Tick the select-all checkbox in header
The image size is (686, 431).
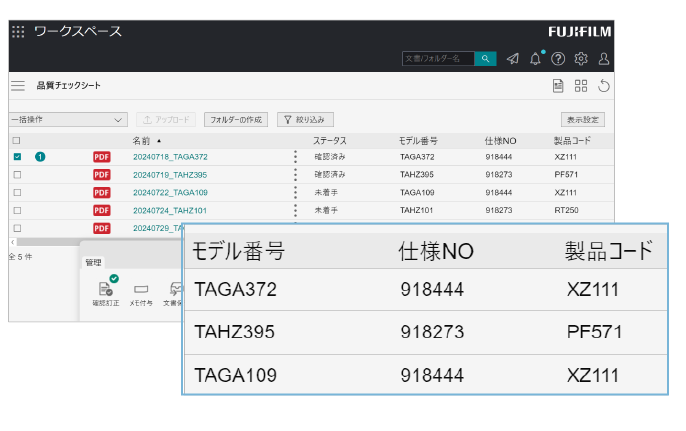[x=17, y=141]
